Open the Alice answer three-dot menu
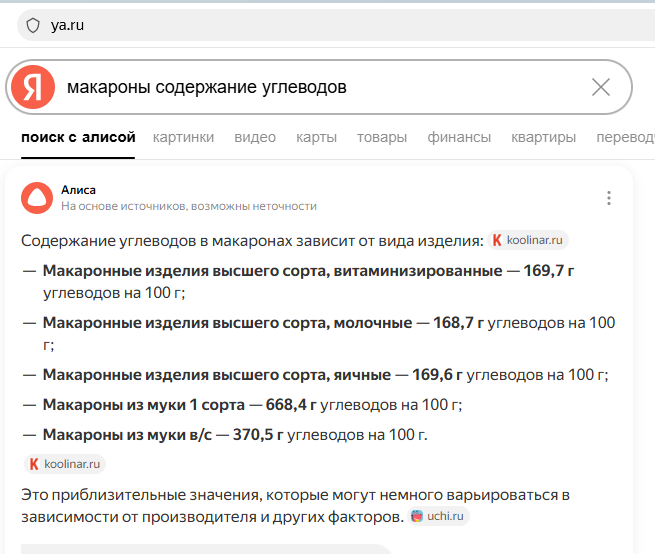Screen dimensions: 655x554 (x=608, y=198)
